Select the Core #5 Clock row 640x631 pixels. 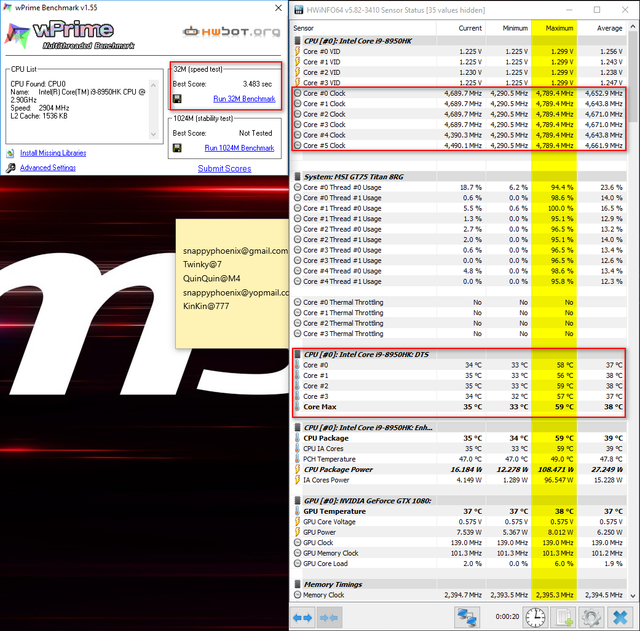460,145
